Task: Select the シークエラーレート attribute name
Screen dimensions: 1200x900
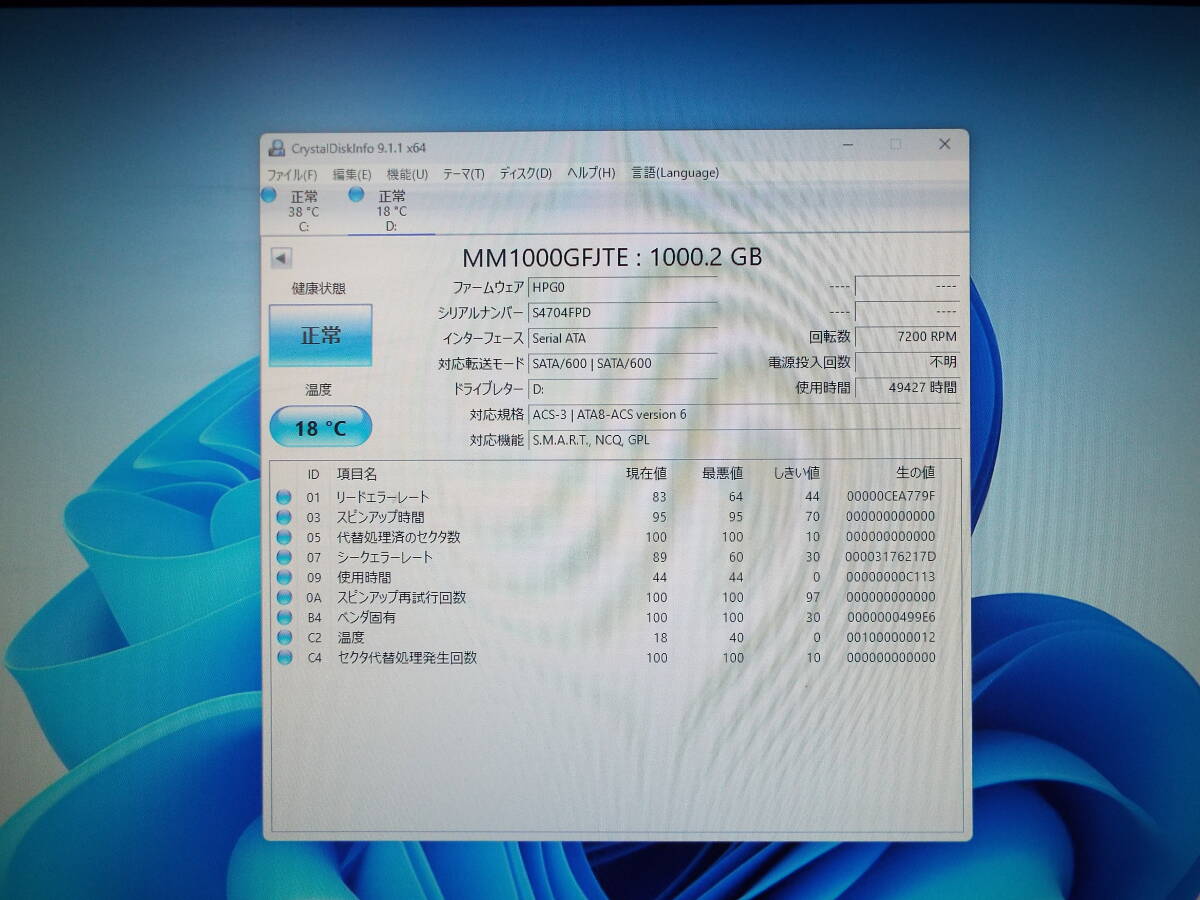Action: tap(384, 557)
